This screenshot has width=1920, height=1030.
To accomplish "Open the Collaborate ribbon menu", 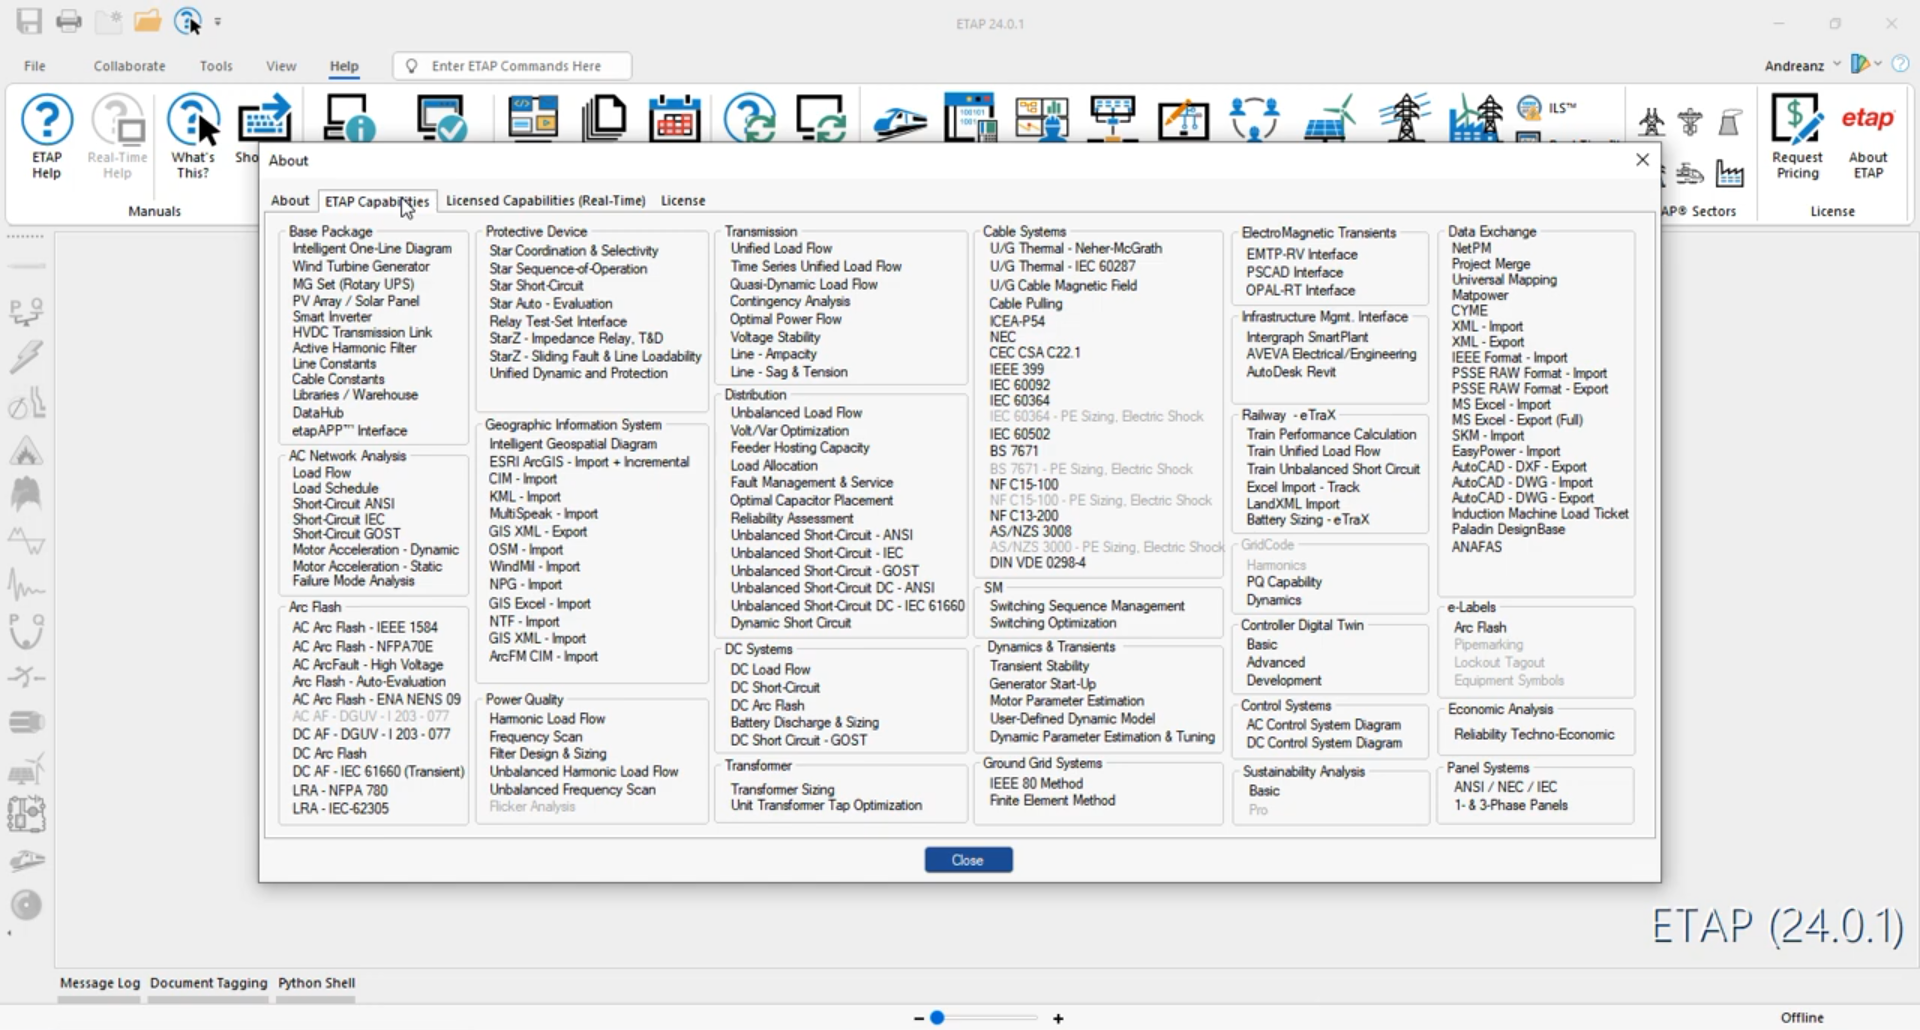I will (x=129, y=66).
